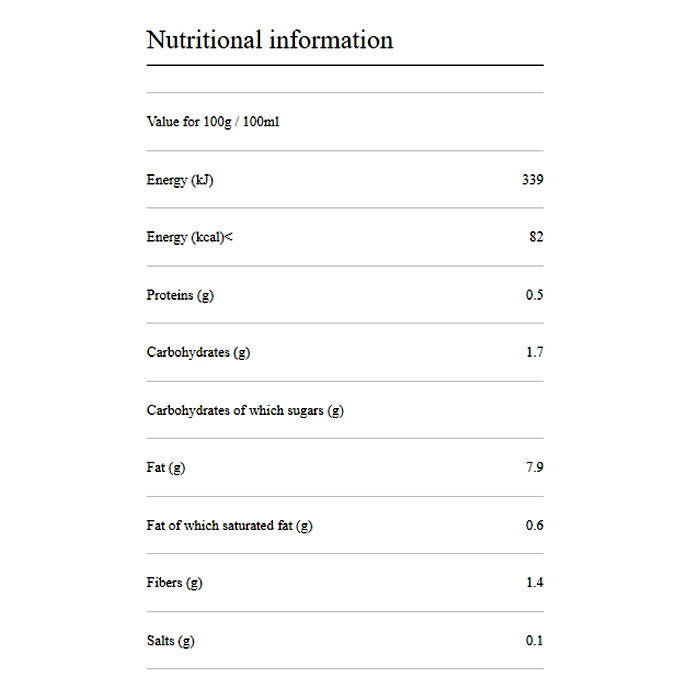Select the Fat (g) row label
Viewport: 700px width, 700px height.
click(165, 467)
